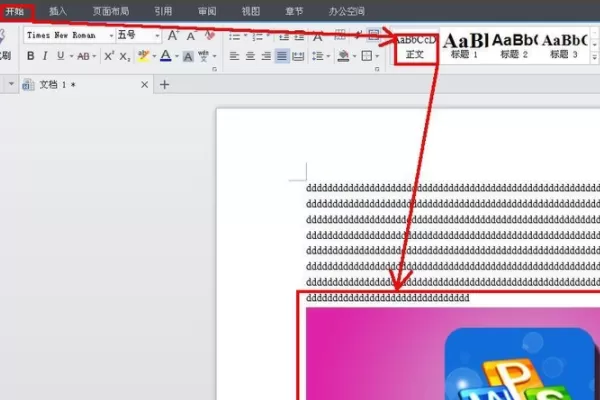Toggle character shading button

click(x=188, y=57)
